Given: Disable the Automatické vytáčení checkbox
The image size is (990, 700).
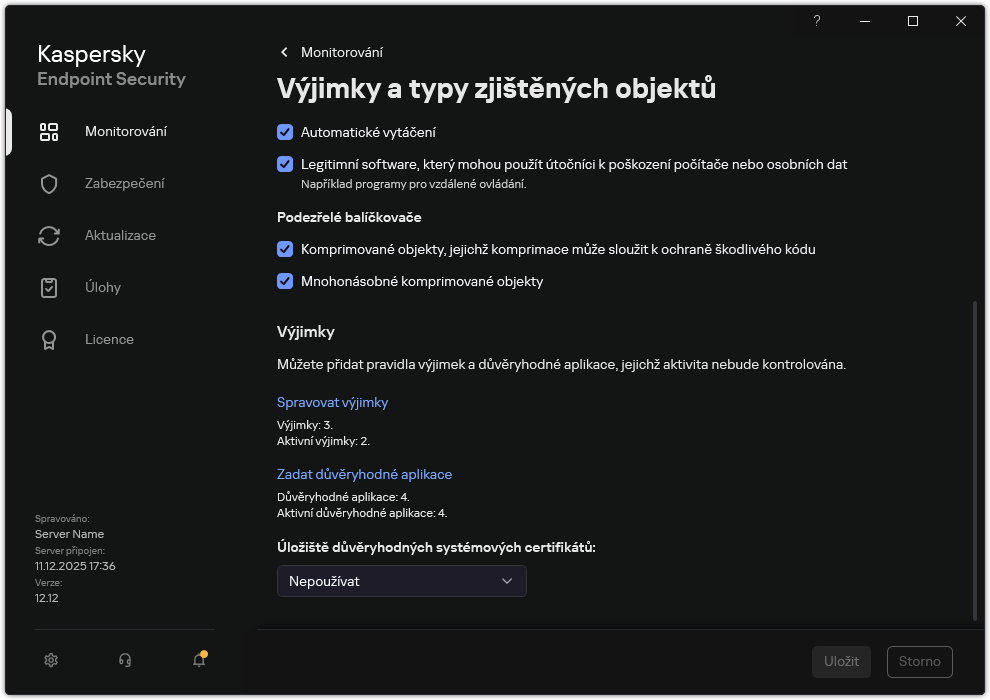Looking at the screenshot, I should click(285, 131).
